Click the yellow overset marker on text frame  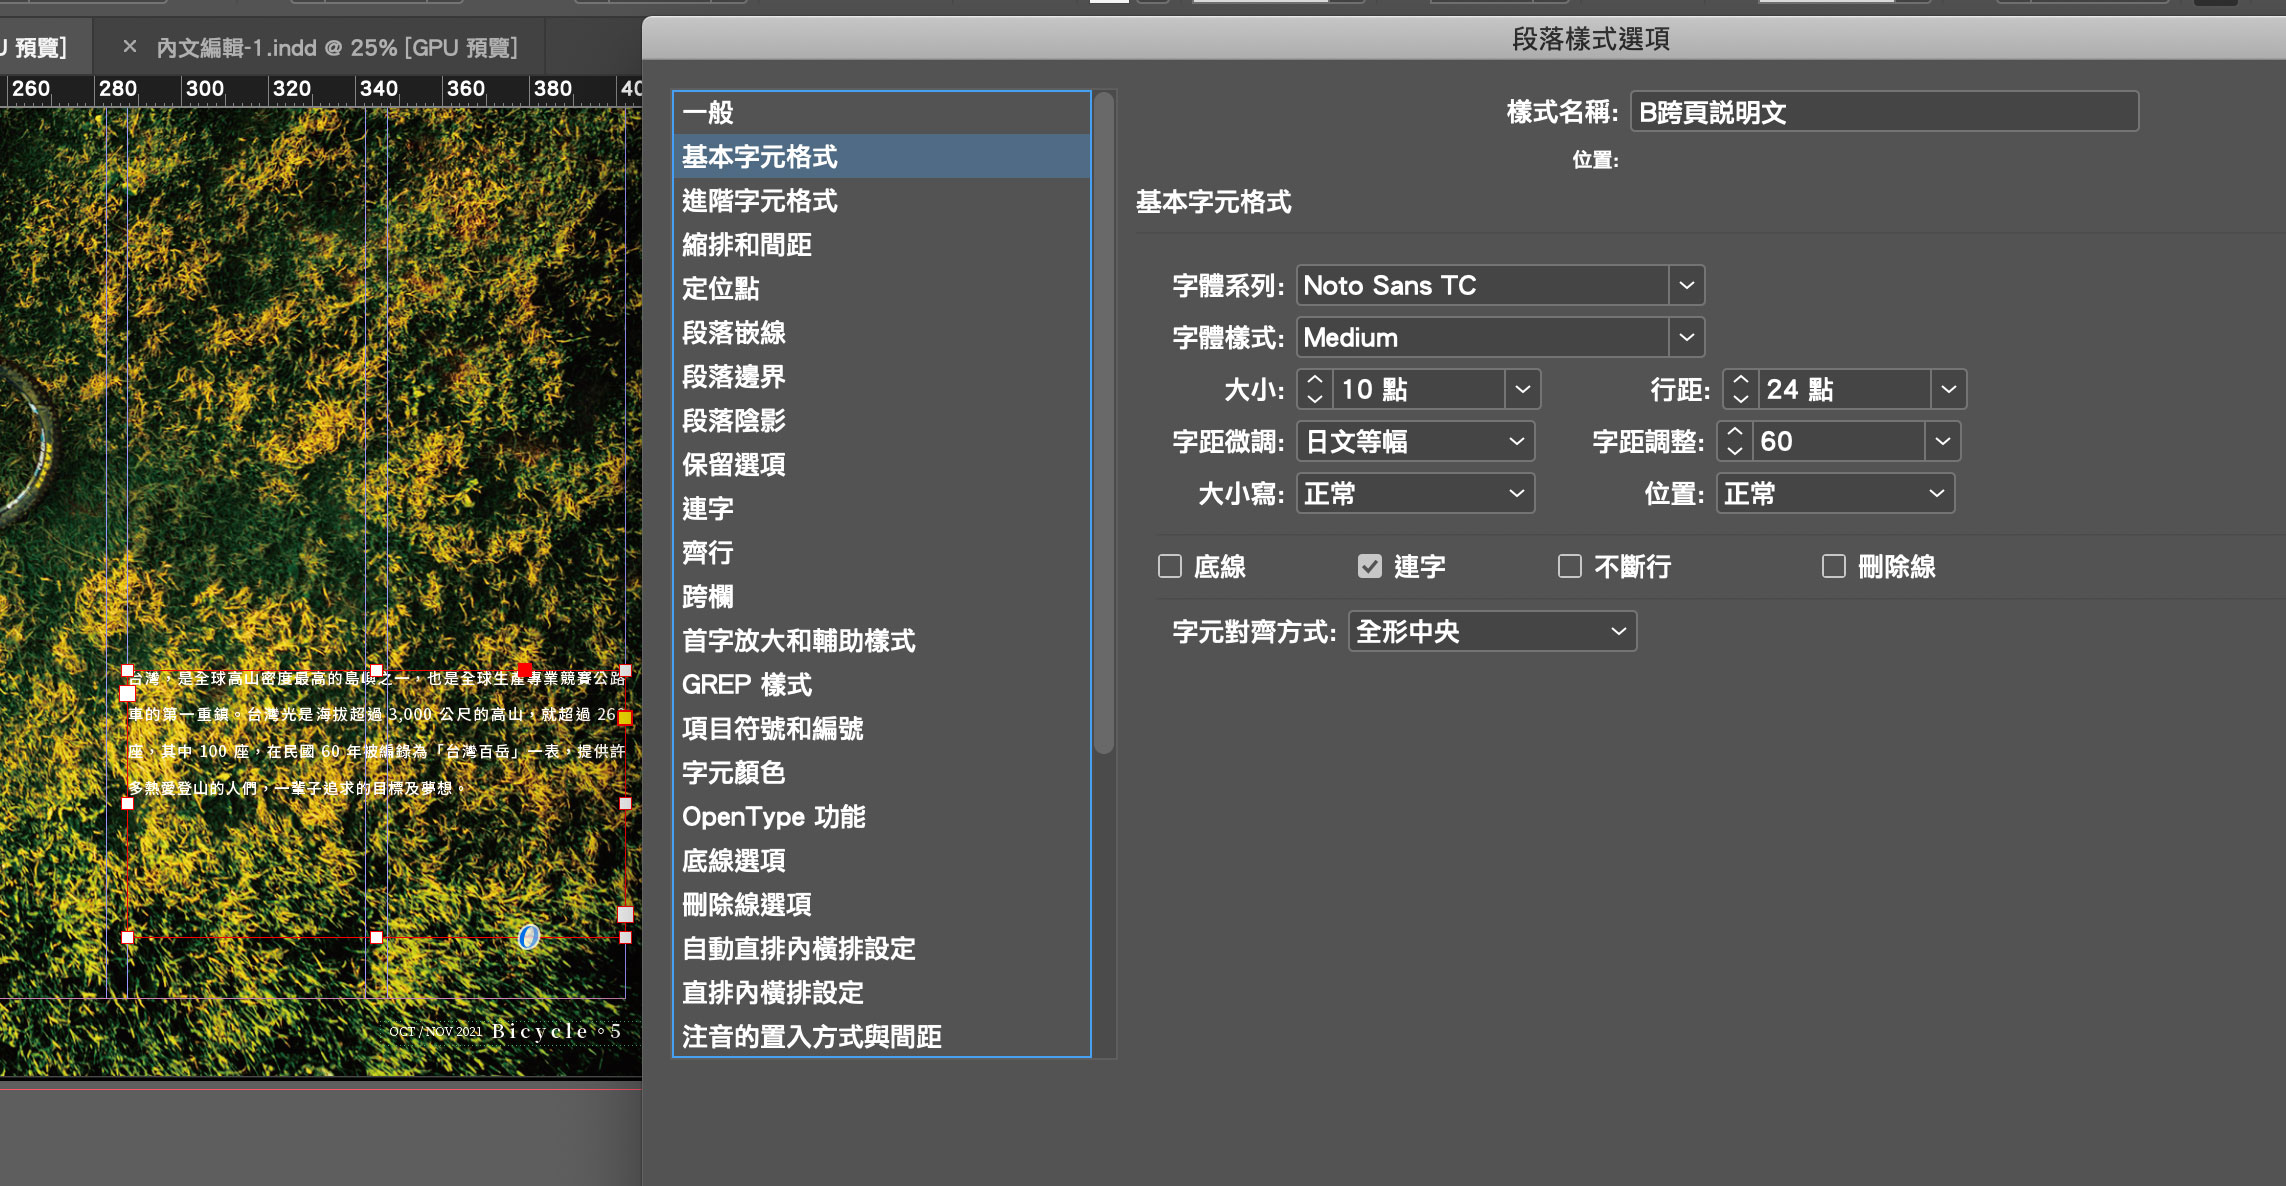click(x=625, y=717)
